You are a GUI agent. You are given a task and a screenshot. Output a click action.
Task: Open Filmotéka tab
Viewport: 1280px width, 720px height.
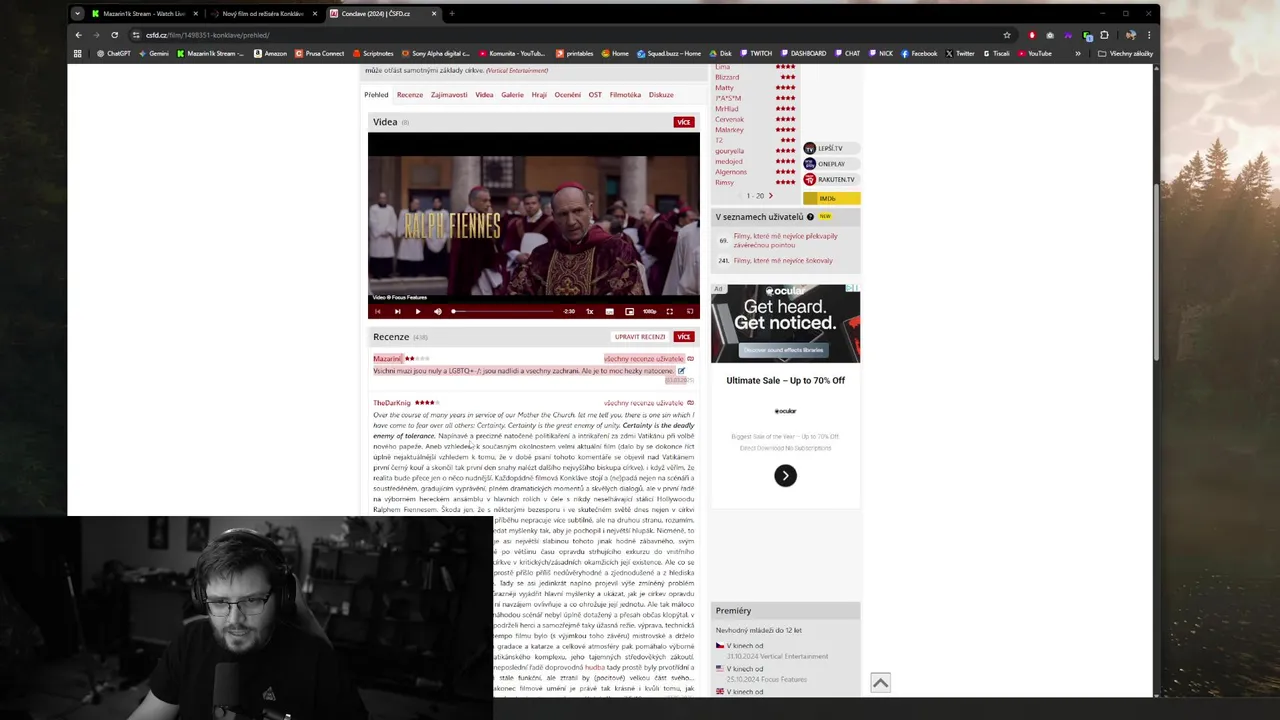pyautogui.click(x=625, y=95)
